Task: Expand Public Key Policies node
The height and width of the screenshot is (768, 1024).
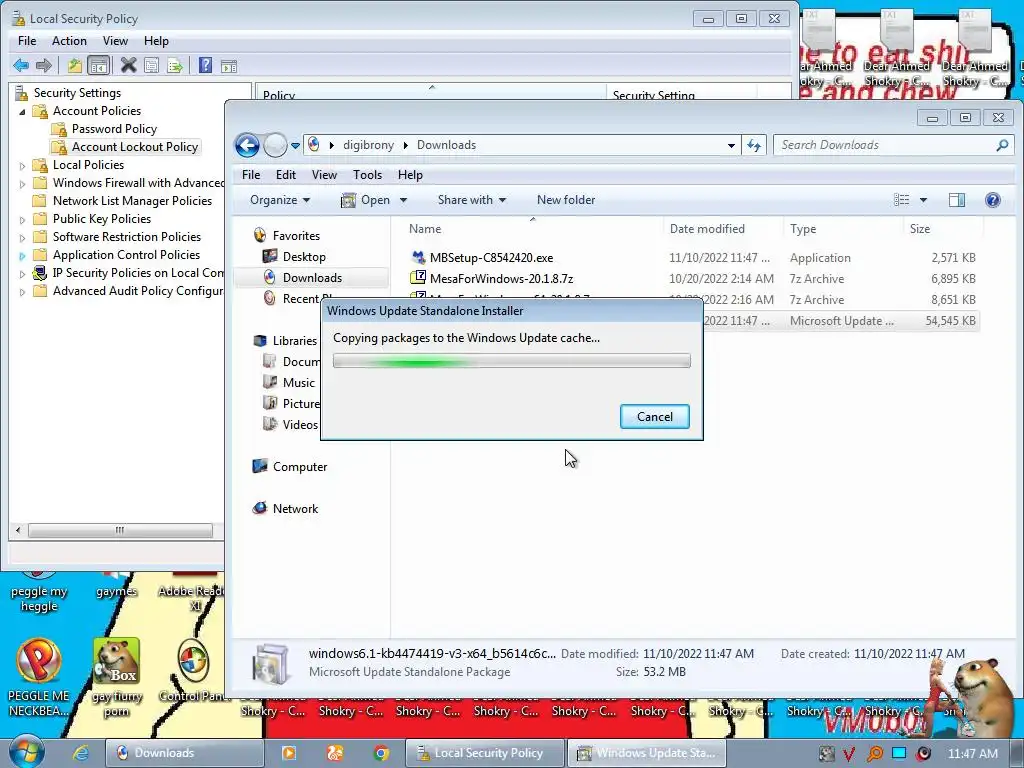Action: [23, 220]
